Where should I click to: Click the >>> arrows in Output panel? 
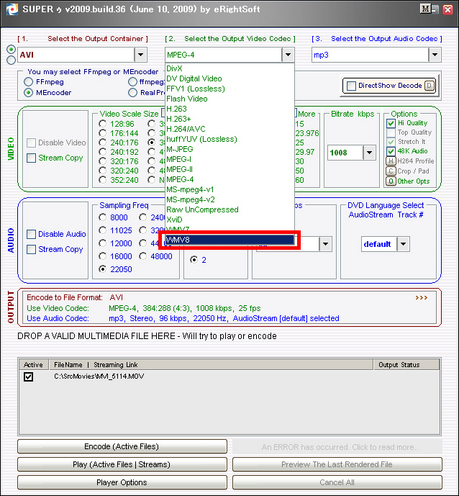pyautogui.click(x=421, y=298)
